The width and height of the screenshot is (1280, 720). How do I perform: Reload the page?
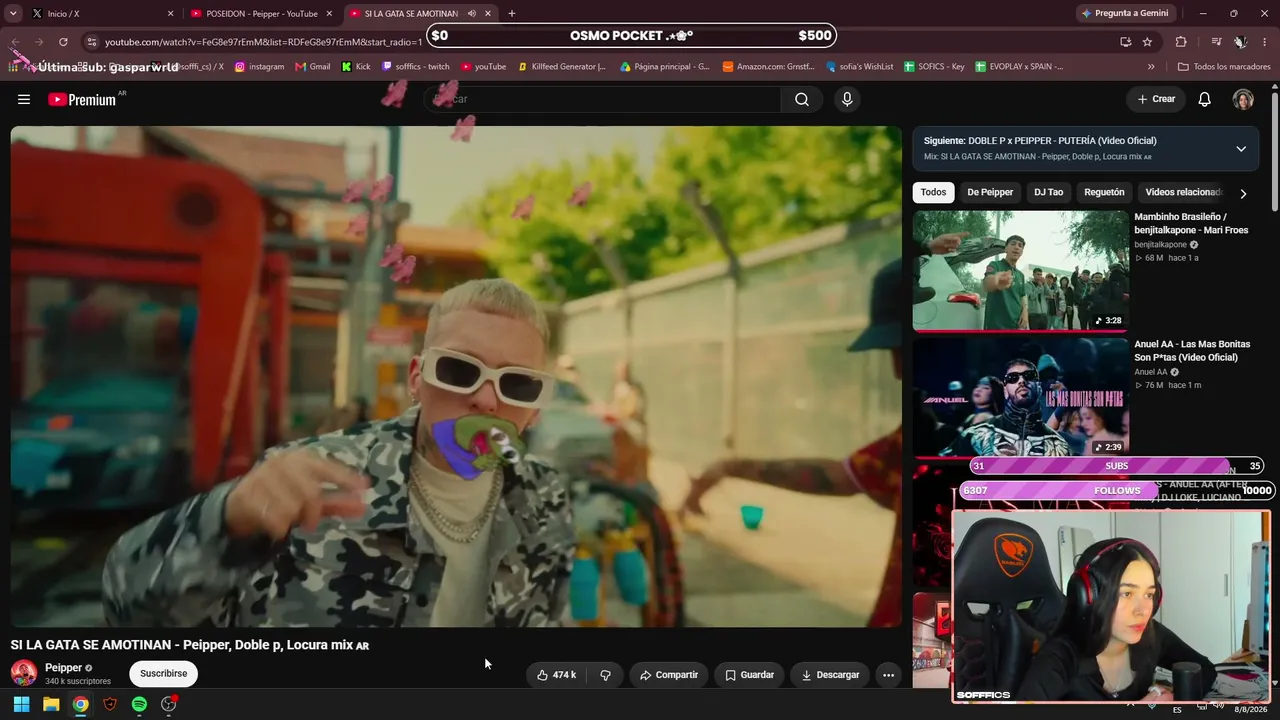(63, 42)
